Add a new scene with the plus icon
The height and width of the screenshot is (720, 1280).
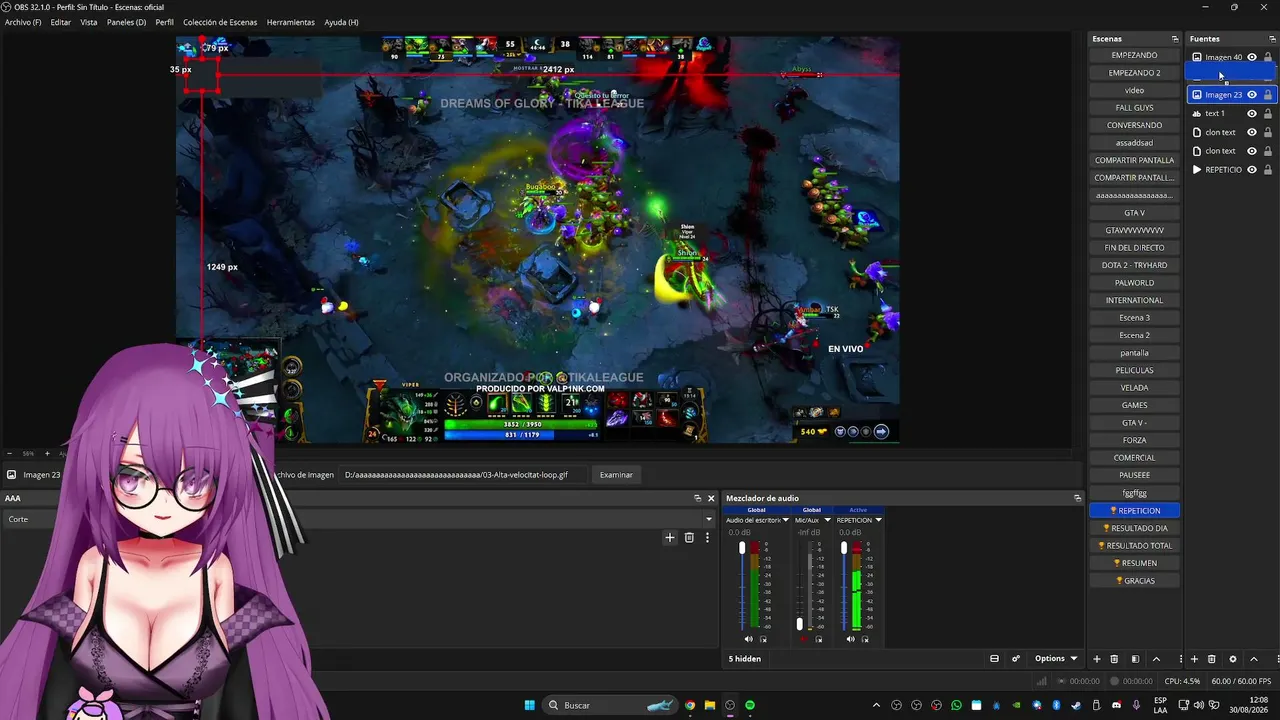[1097, 659]
